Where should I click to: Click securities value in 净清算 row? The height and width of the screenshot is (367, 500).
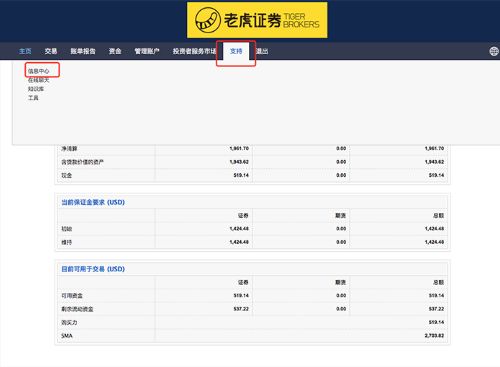[239, 148]
